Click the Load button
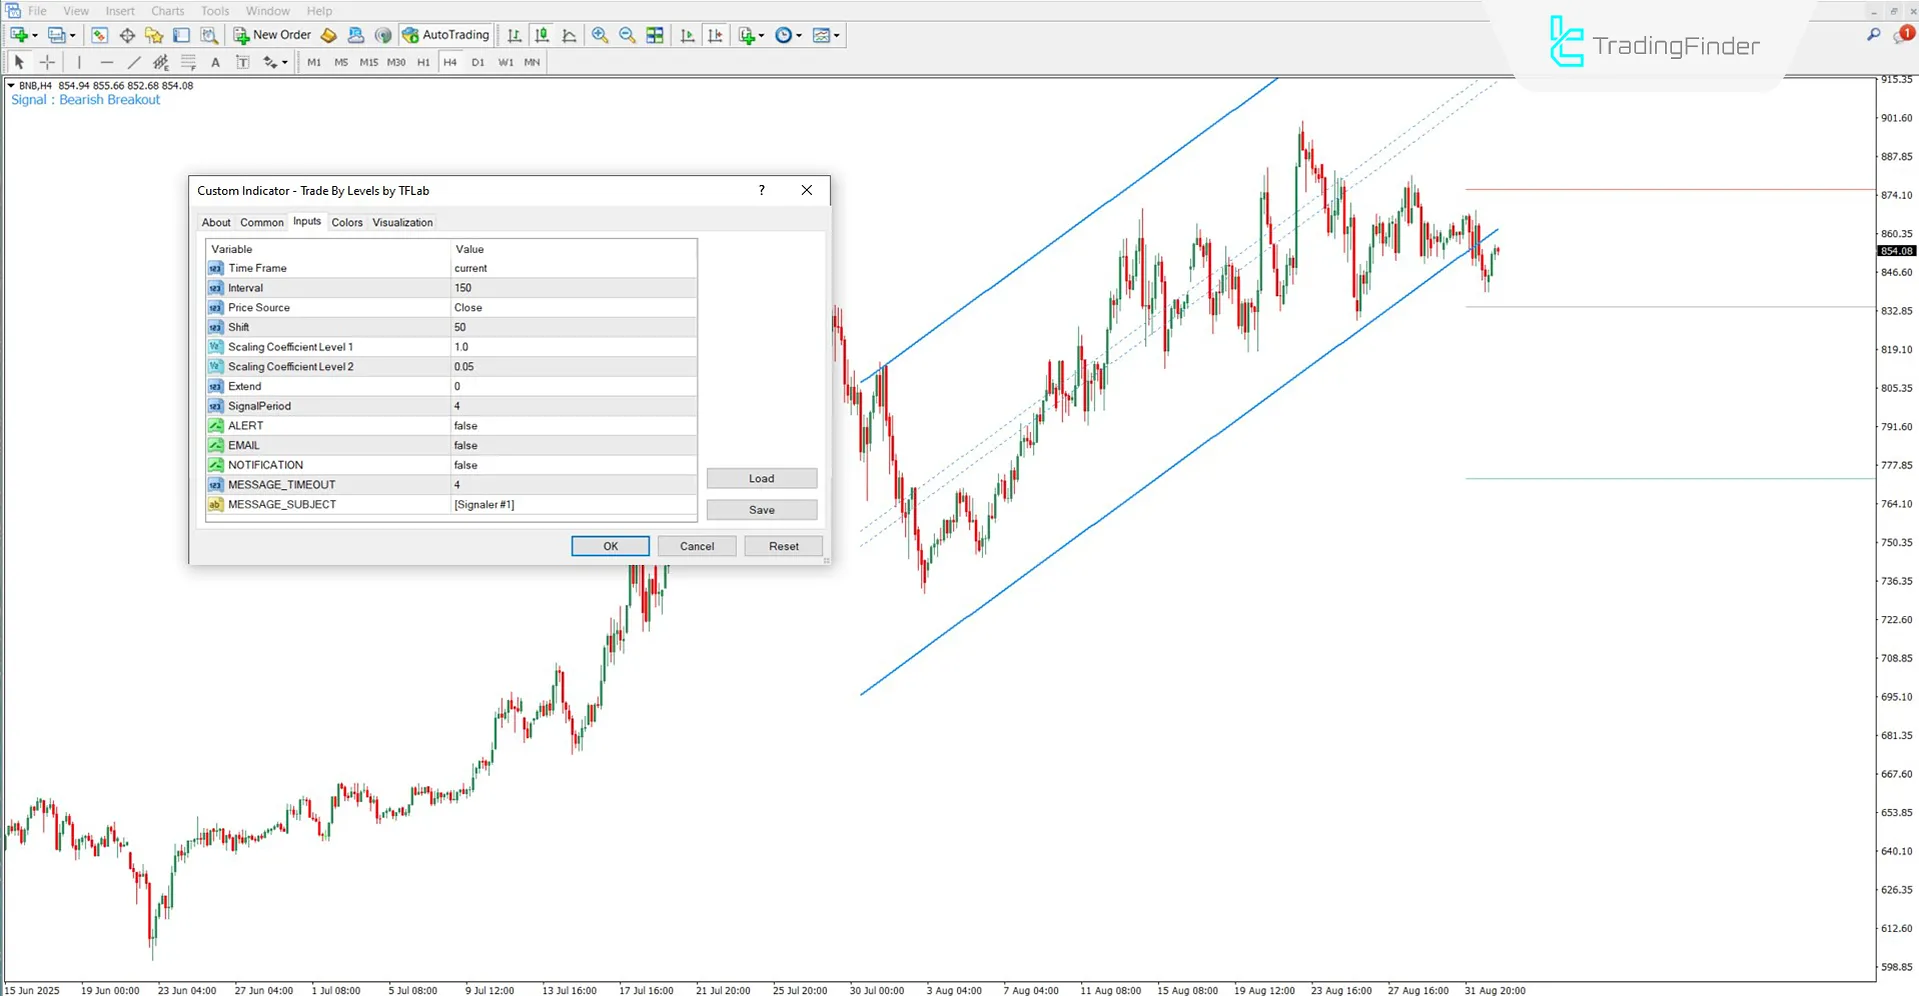 (x=761, y=478)
